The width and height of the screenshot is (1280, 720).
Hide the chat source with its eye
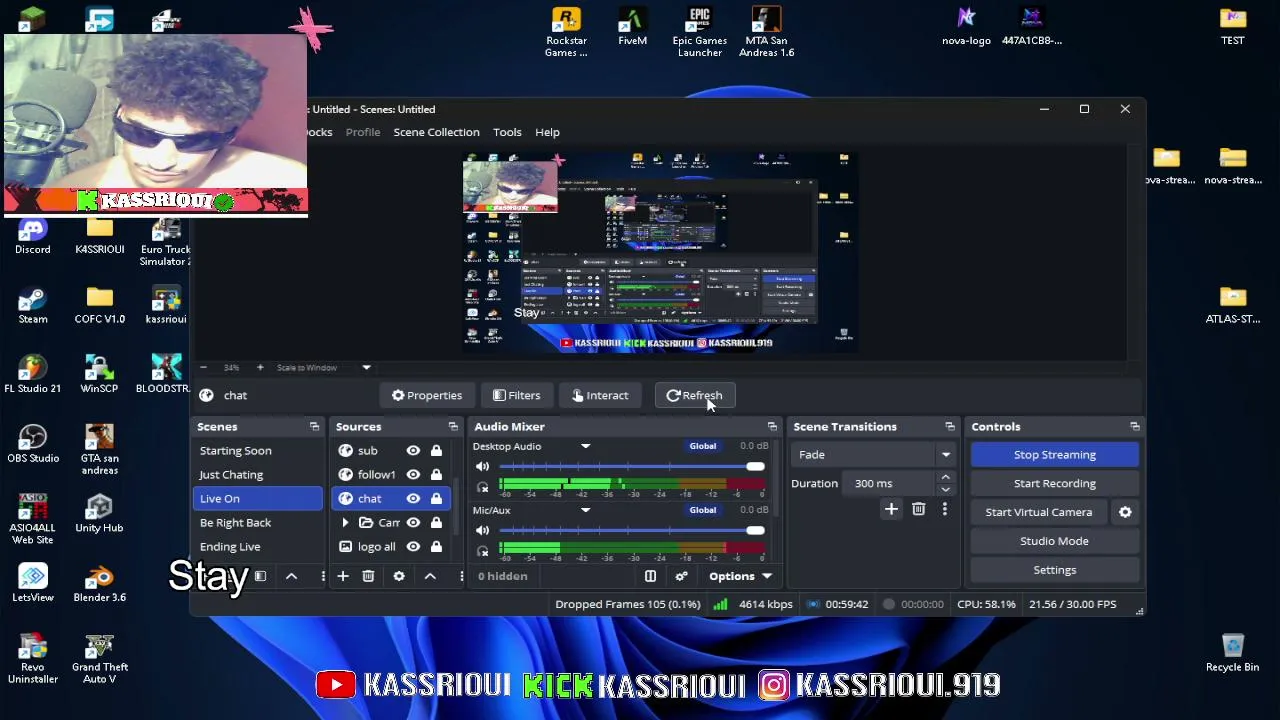coord(413,499)
